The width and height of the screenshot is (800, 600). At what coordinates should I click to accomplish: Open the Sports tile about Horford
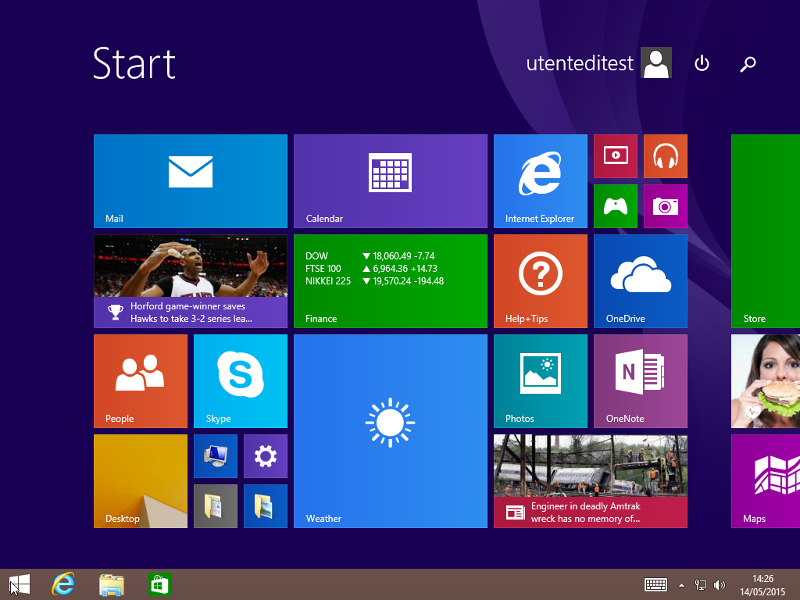pos(191,281)
